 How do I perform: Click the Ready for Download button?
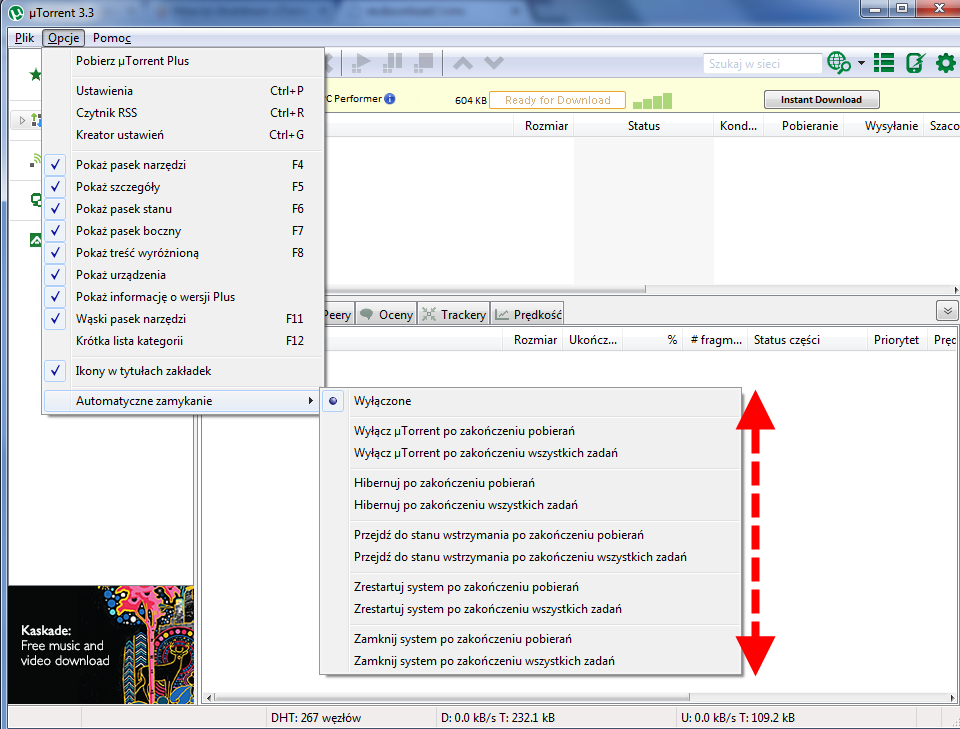click(557, 100)
